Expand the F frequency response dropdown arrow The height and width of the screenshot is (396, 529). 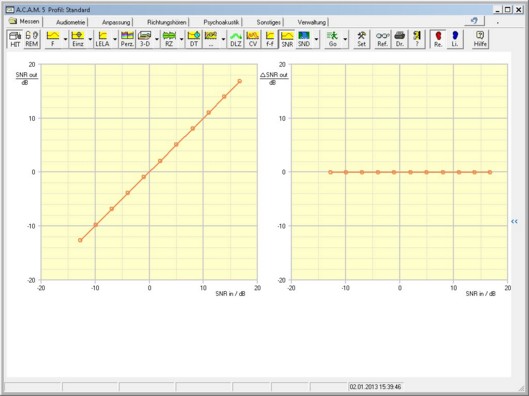click(x=65, y=39)
